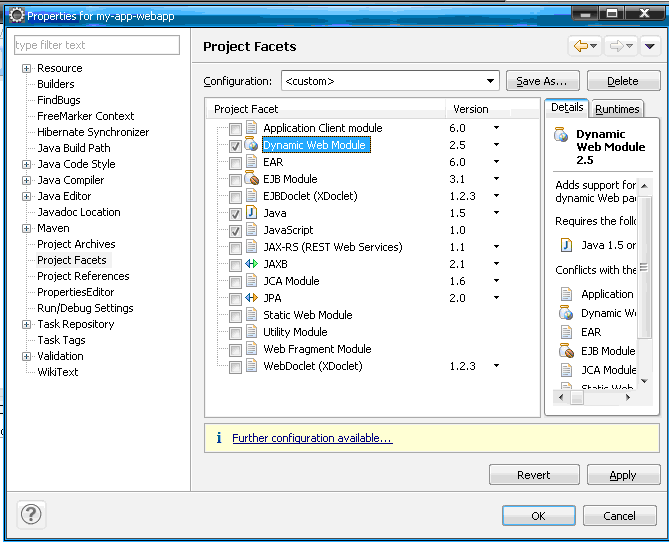Click the Web Fragment Module facet icon
The image size is (669, 542).
(x=251, y=348)
